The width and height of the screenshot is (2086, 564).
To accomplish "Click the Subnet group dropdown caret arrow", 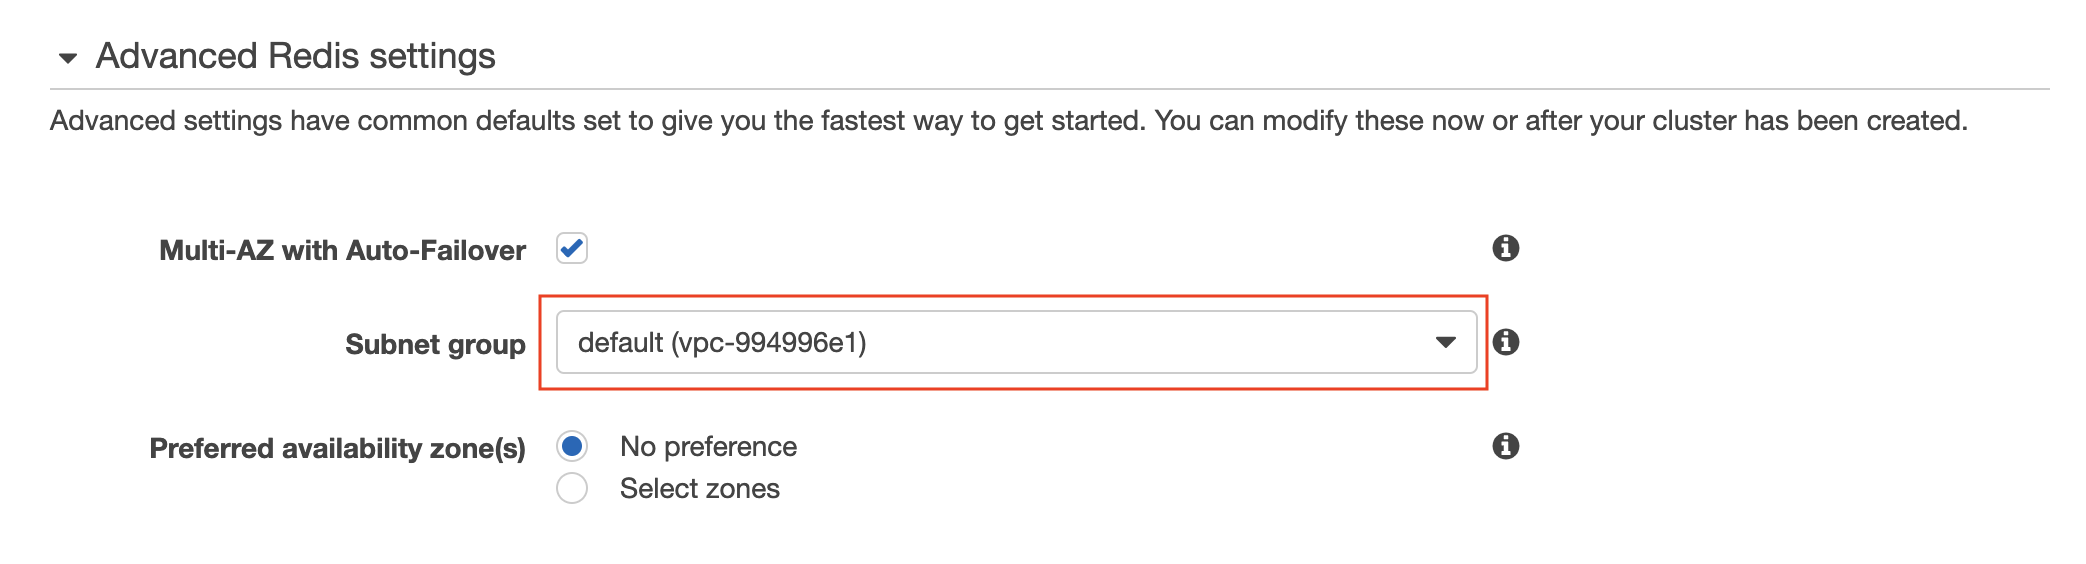I will pos(1445,342).
